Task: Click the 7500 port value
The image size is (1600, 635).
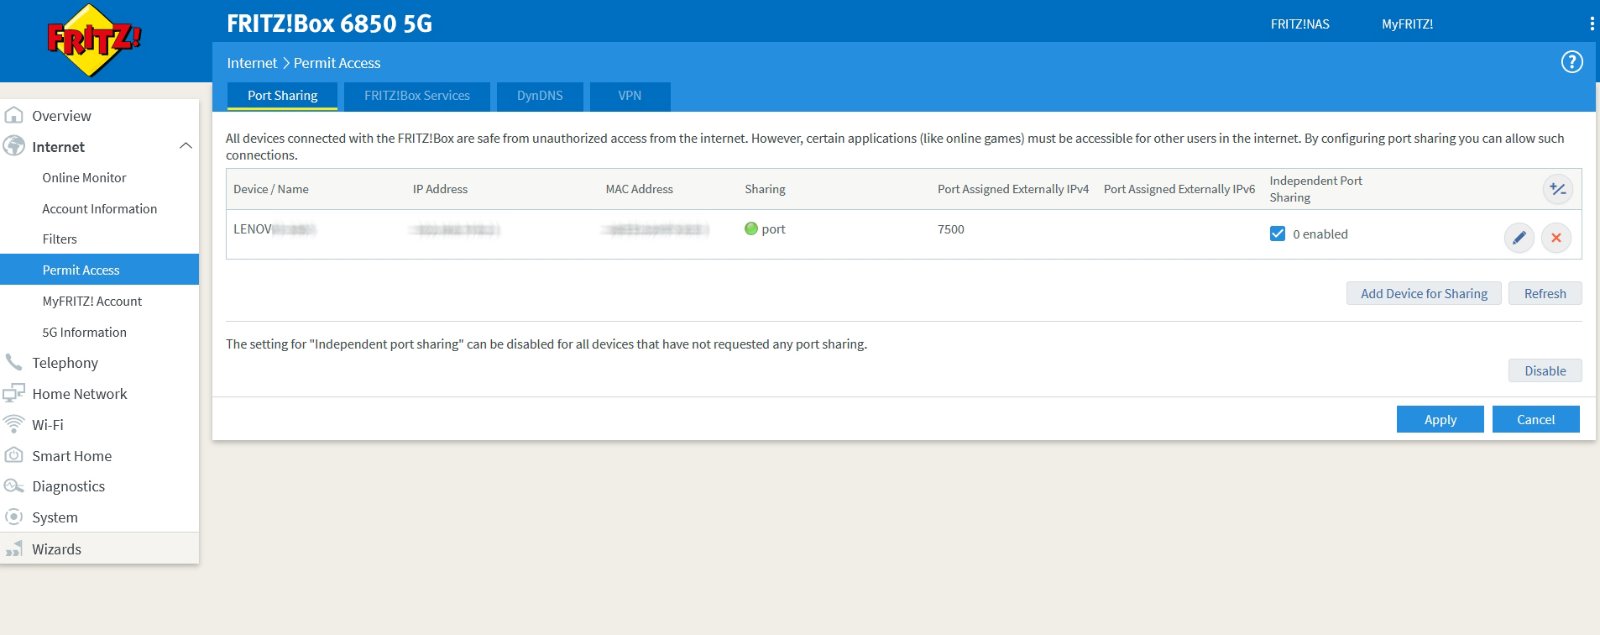Action: pyautogui.click(x=951, y=229)
